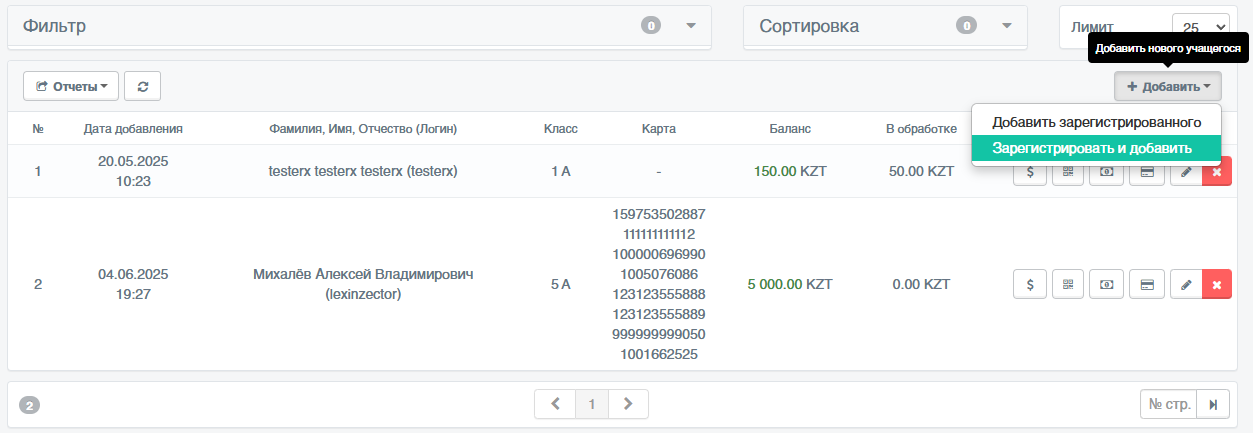The image size is (1253, 433).
Task: Open the Отчеты reports dropdown
Action: 71,86
